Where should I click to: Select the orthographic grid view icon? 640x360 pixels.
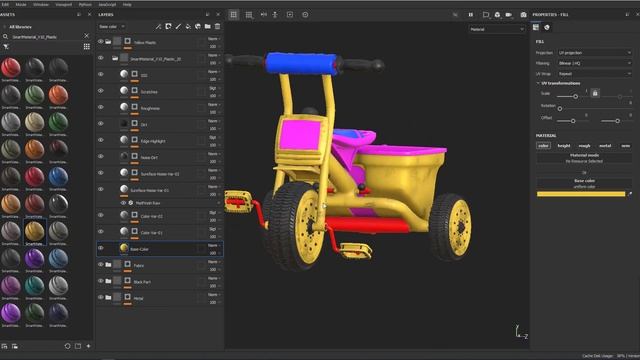pyautogui.click(x=249, y=15)
